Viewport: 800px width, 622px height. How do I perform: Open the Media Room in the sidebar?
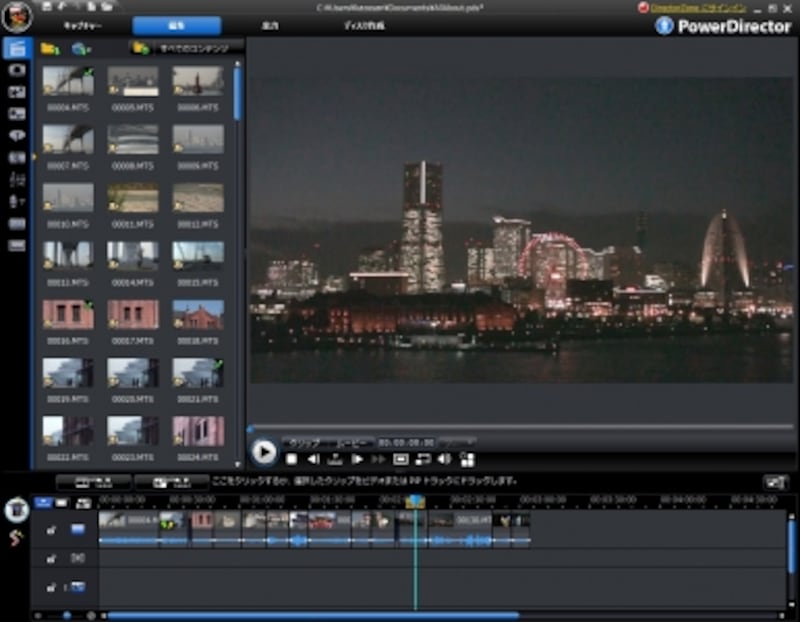tap(17, 48)
